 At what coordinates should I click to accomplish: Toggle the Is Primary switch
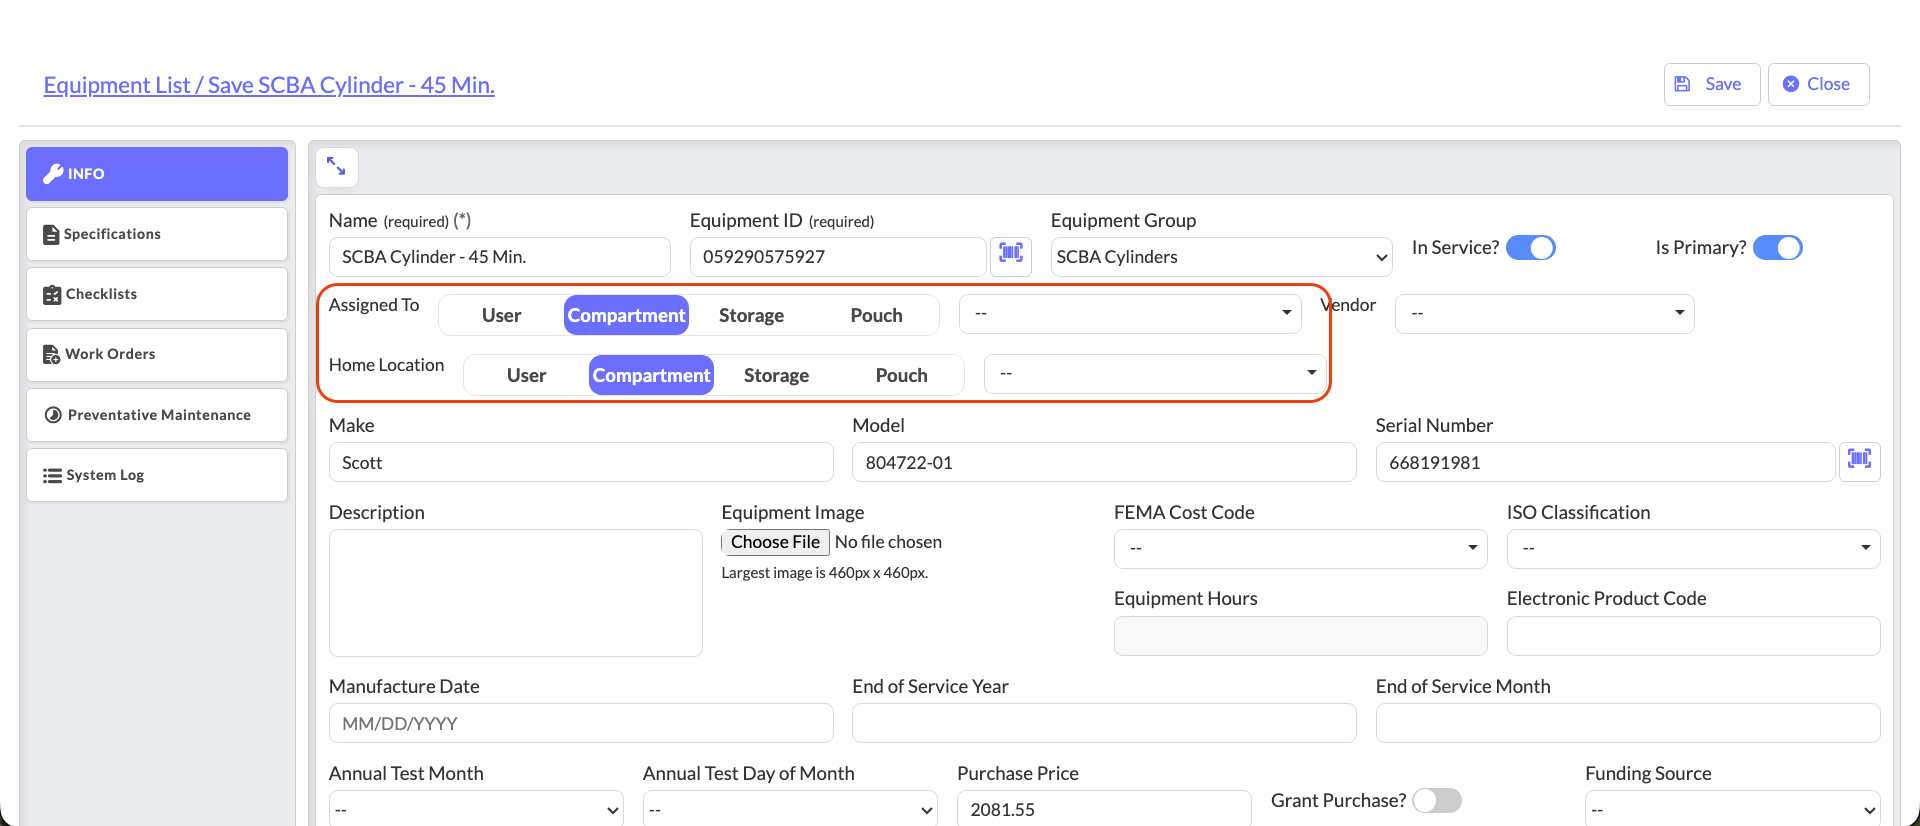pos(1778,247)
